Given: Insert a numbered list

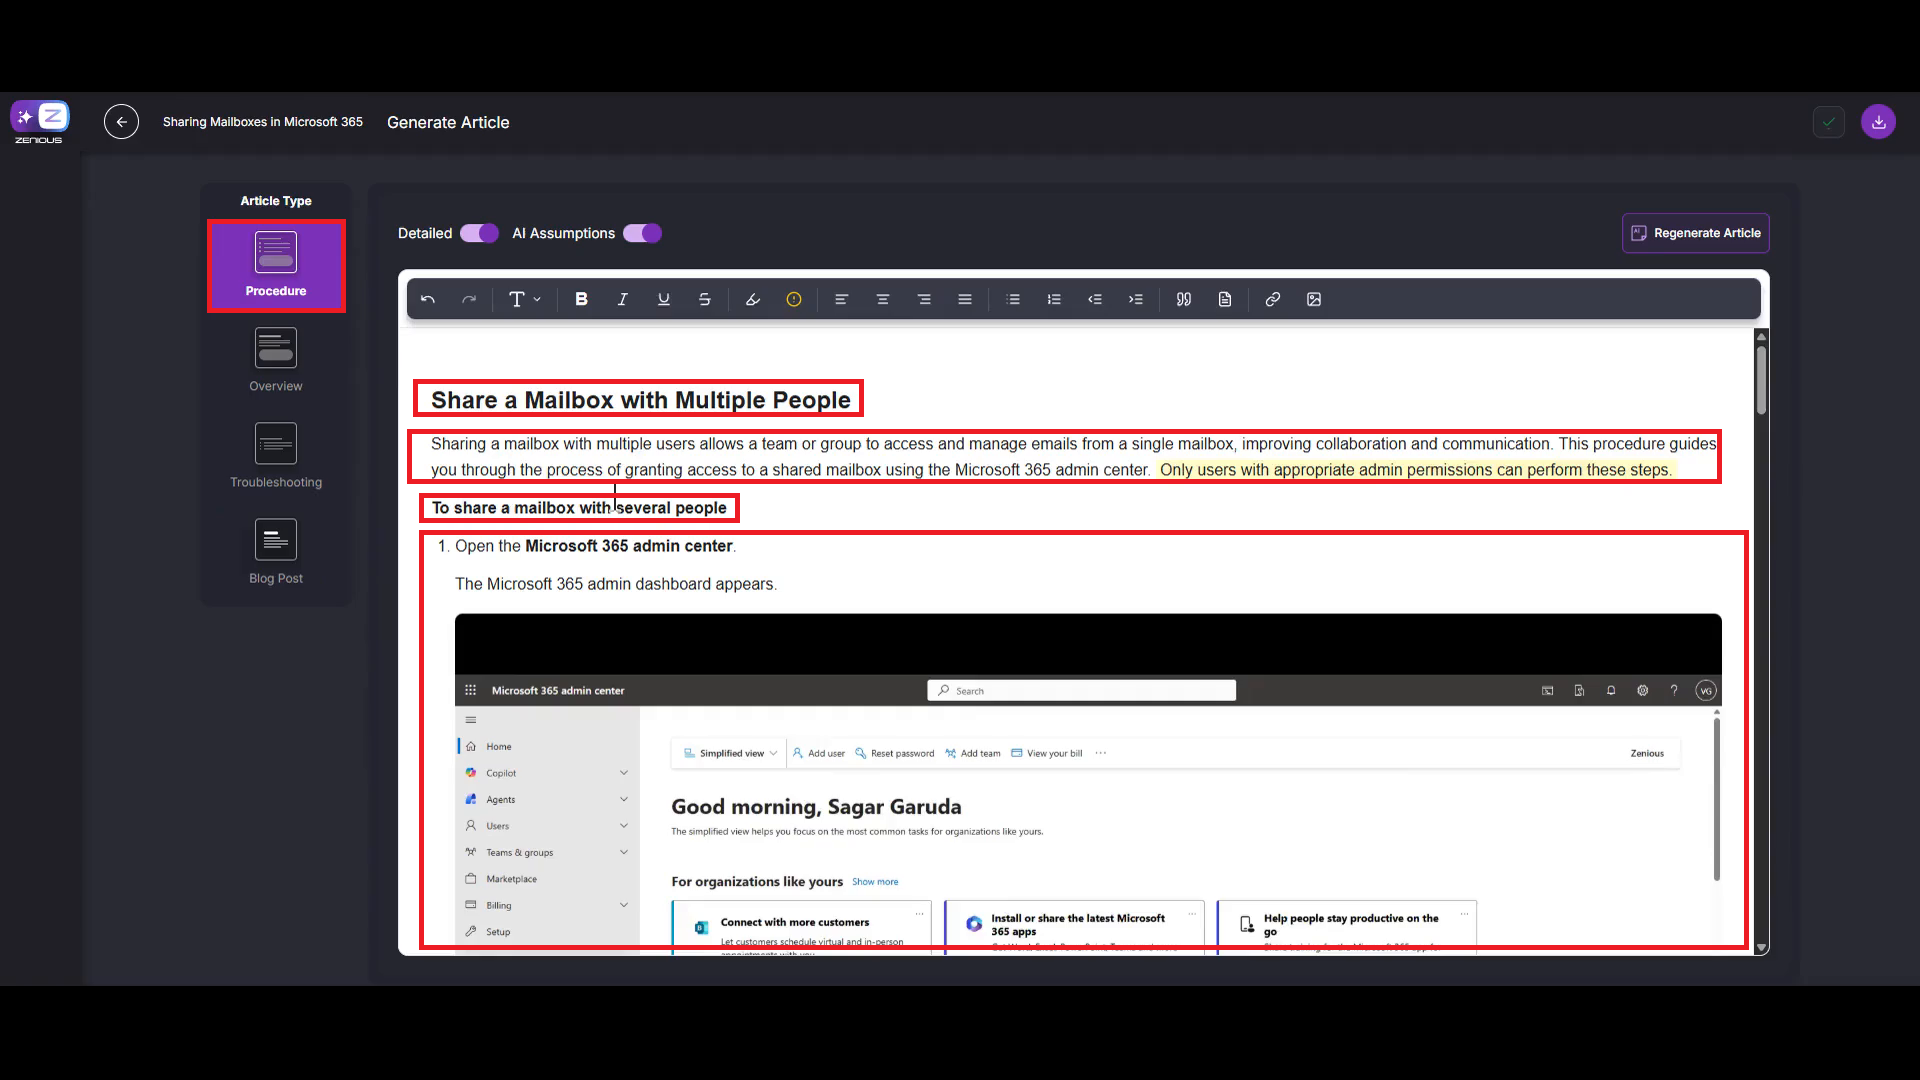Looking at the screenshot, I should pos(1054,299).
